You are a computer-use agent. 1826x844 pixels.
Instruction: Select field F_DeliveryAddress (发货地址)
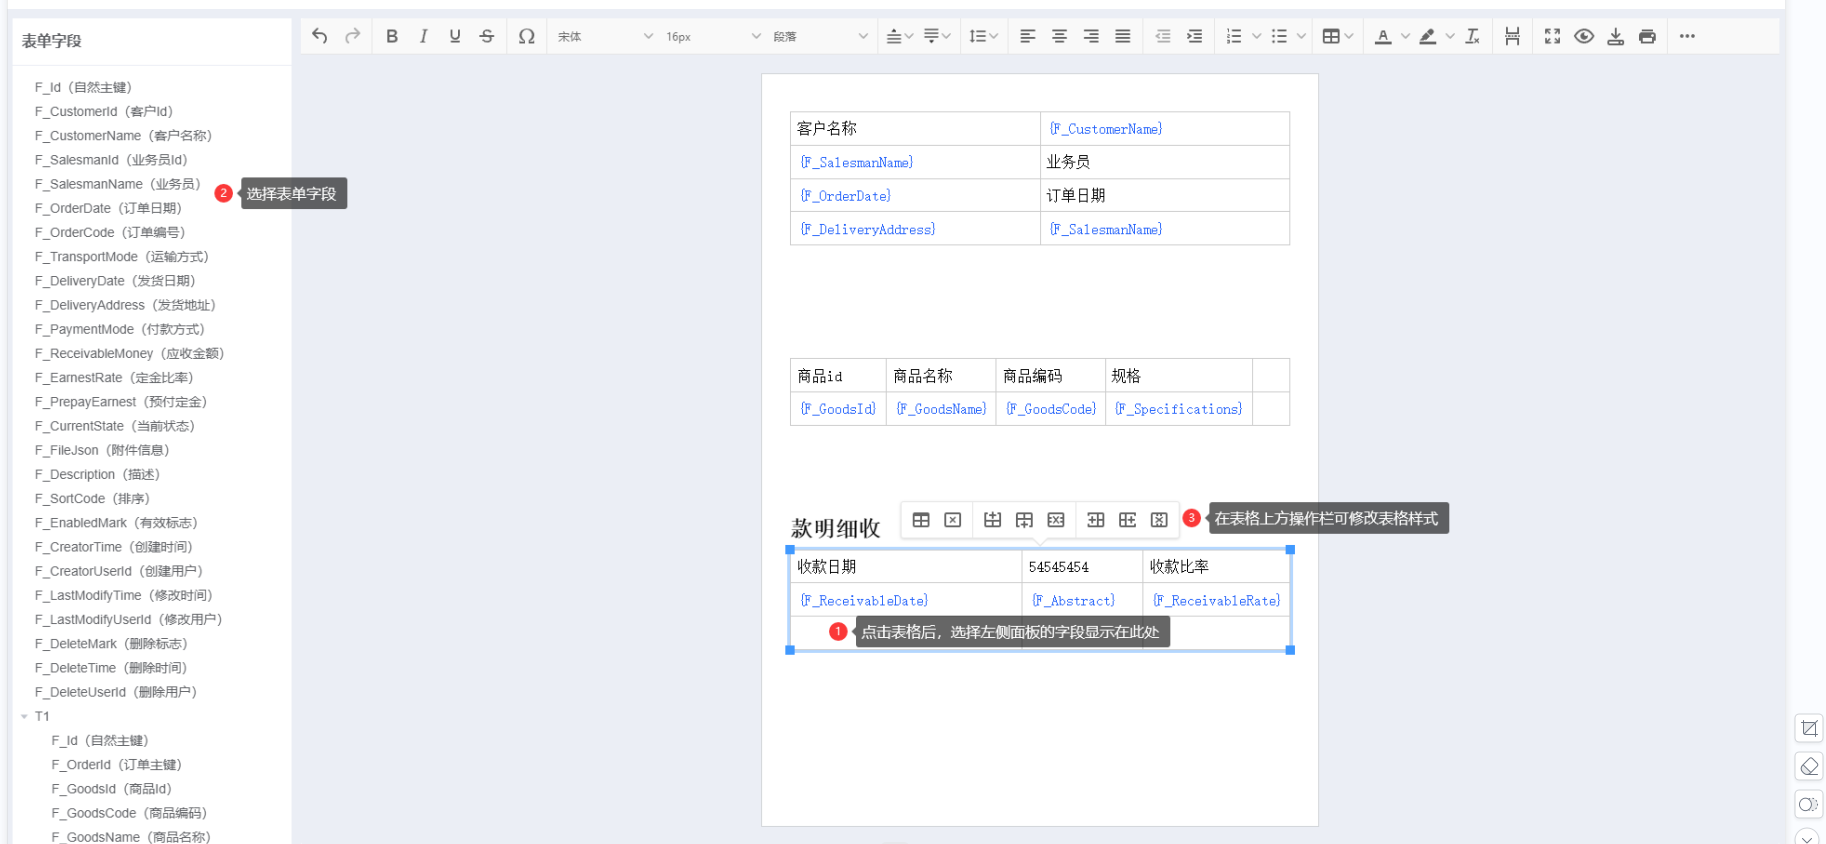(x=125, y=305)
